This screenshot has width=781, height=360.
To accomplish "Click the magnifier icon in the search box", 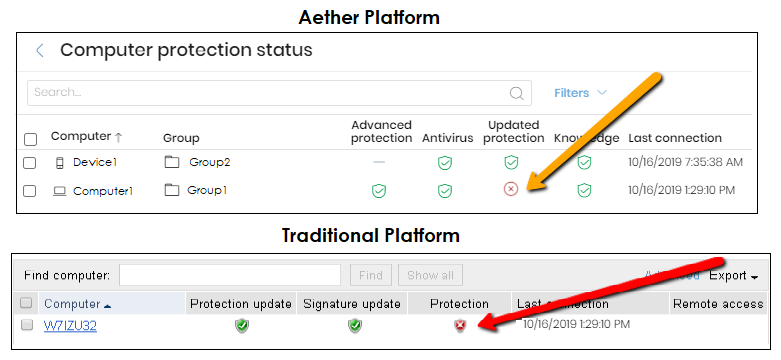I will (x=517, y=93).
